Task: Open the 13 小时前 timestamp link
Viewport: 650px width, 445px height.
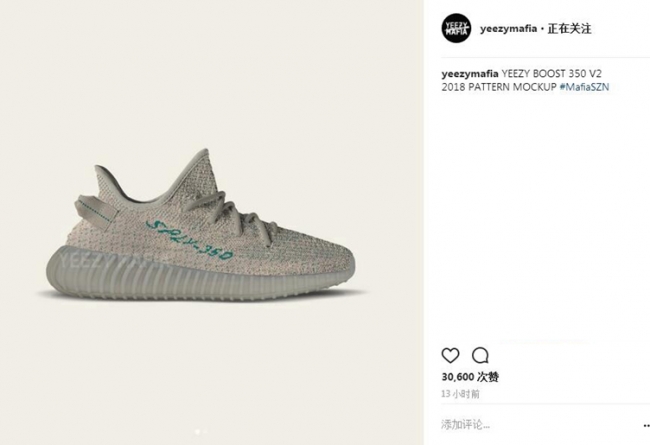Action: point(460,394)
